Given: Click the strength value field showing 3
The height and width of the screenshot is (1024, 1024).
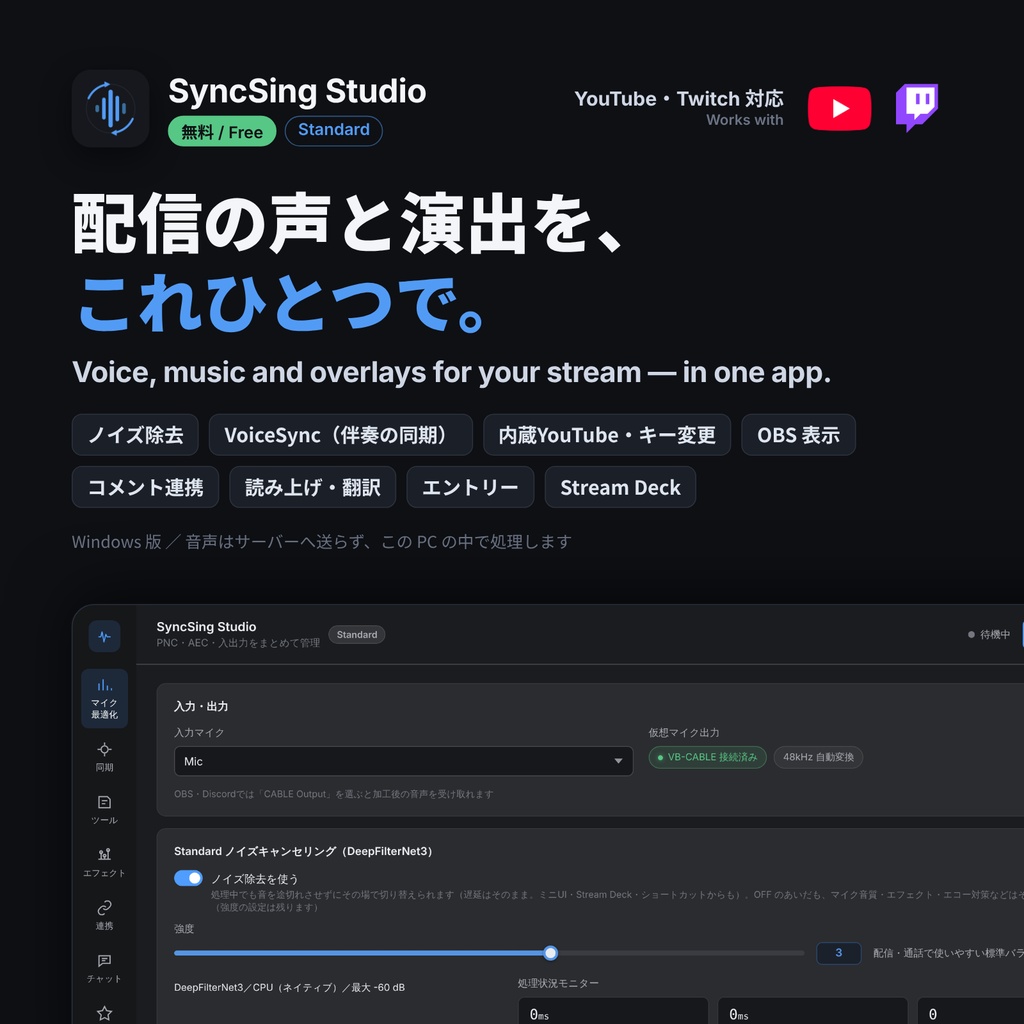Looking at the screenshot, I should pos(839,953).
